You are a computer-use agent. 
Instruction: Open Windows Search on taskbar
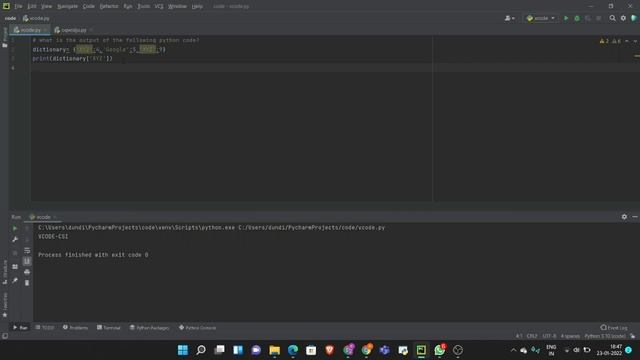tap(201, 350)
